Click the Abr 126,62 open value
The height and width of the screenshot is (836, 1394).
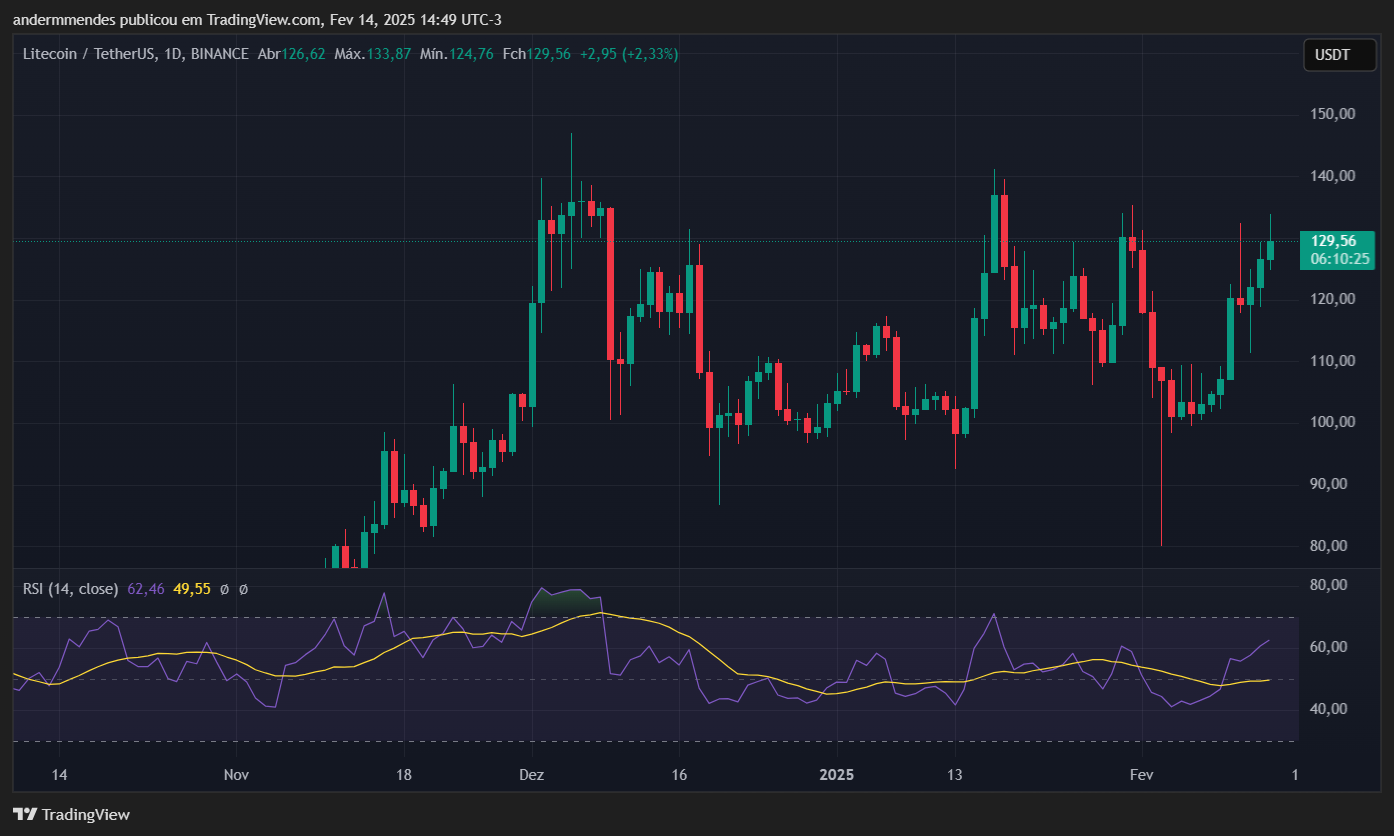tap(292, 54)
